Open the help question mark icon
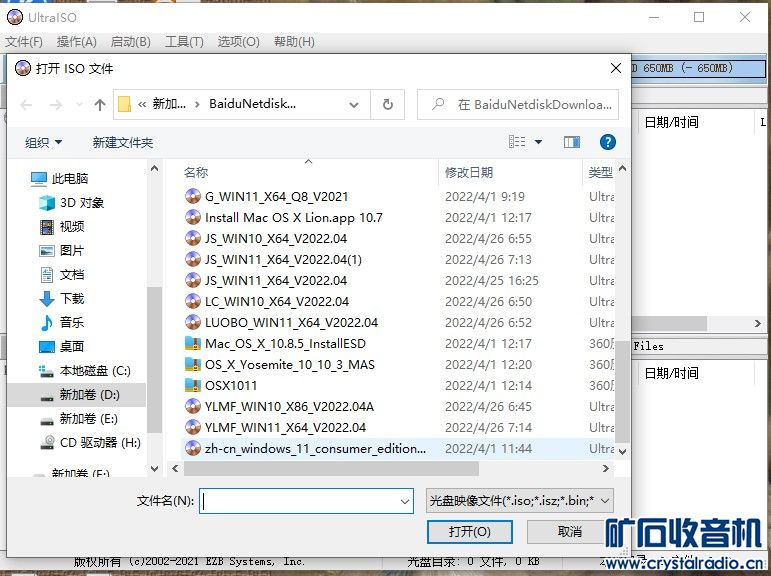The image size is (771, 576). (608, 142)
